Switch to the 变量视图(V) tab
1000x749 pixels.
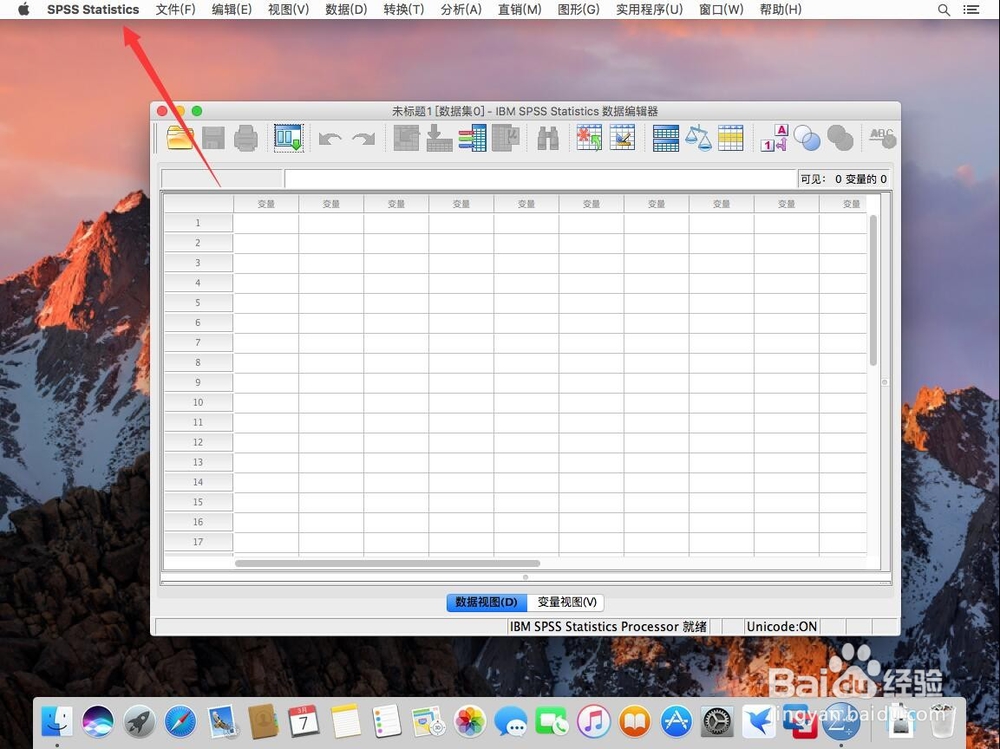click(x=566, y=602)
